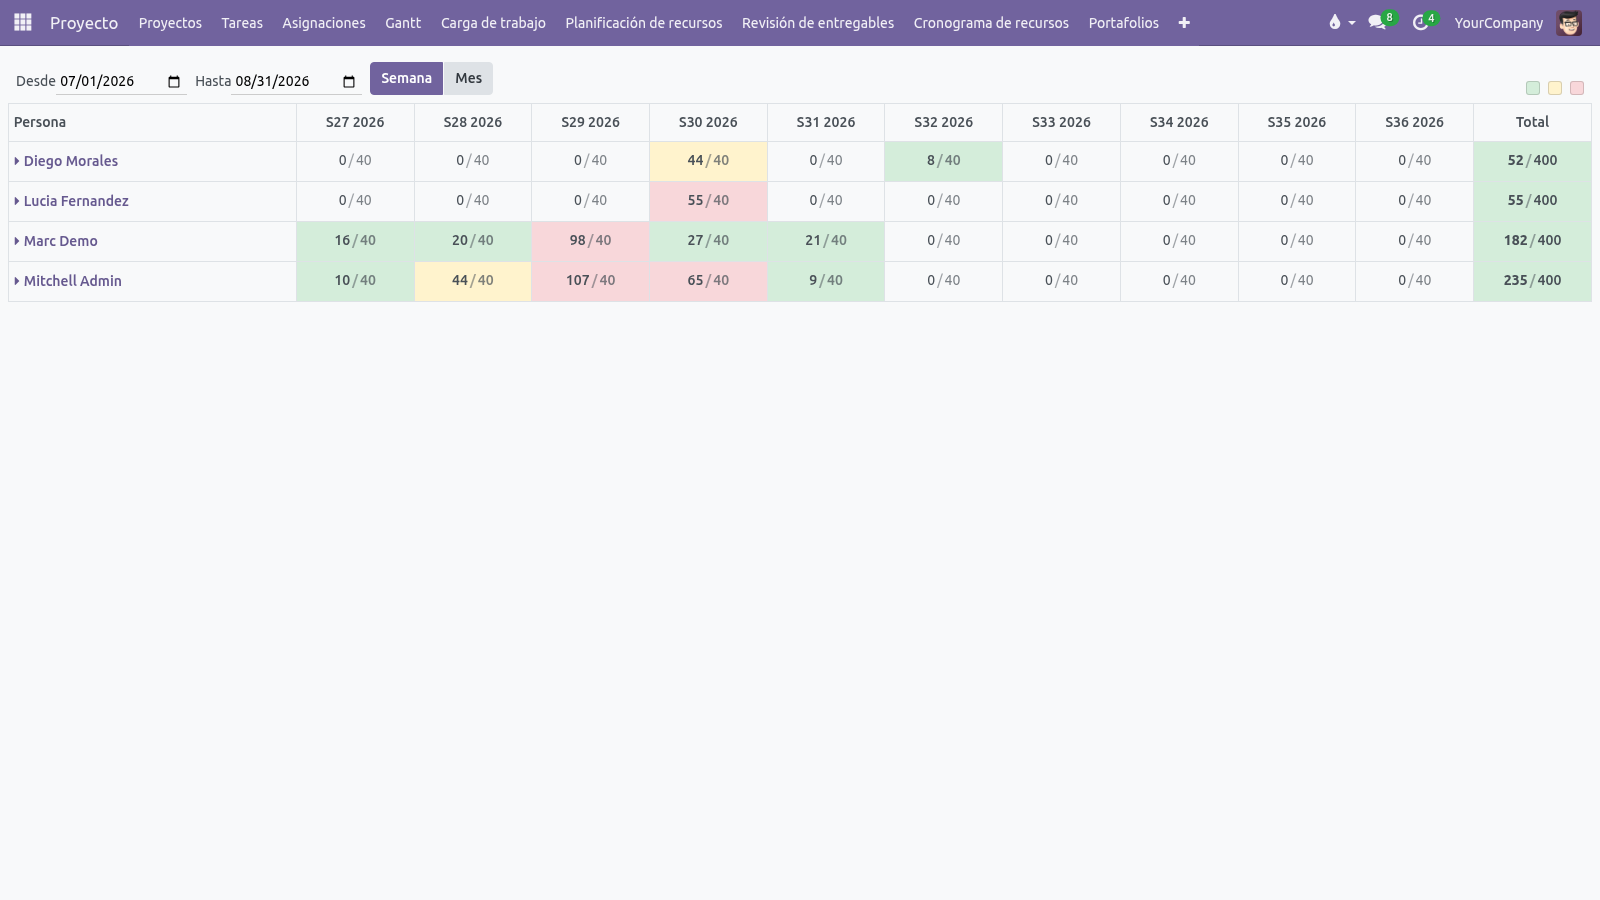Expand Mitchell Admin row
This screenshot has width=1600, height=900.
17,281
